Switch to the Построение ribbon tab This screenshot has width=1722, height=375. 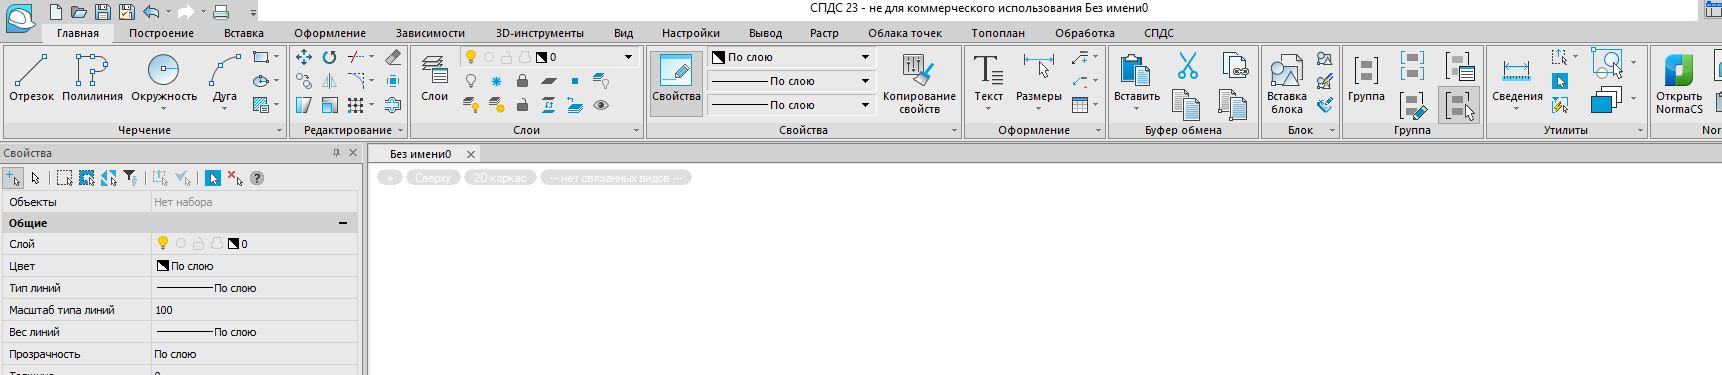161,33
